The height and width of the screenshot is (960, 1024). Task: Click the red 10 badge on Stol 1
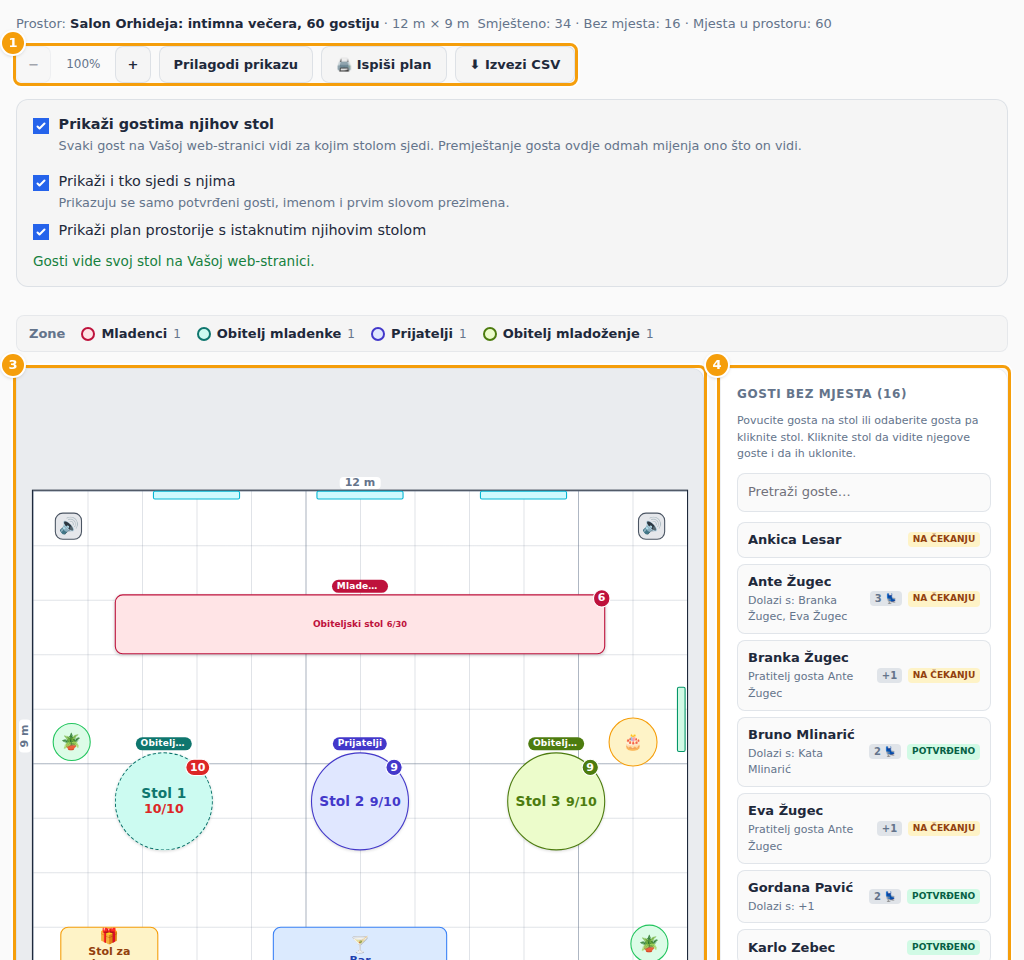198,767
